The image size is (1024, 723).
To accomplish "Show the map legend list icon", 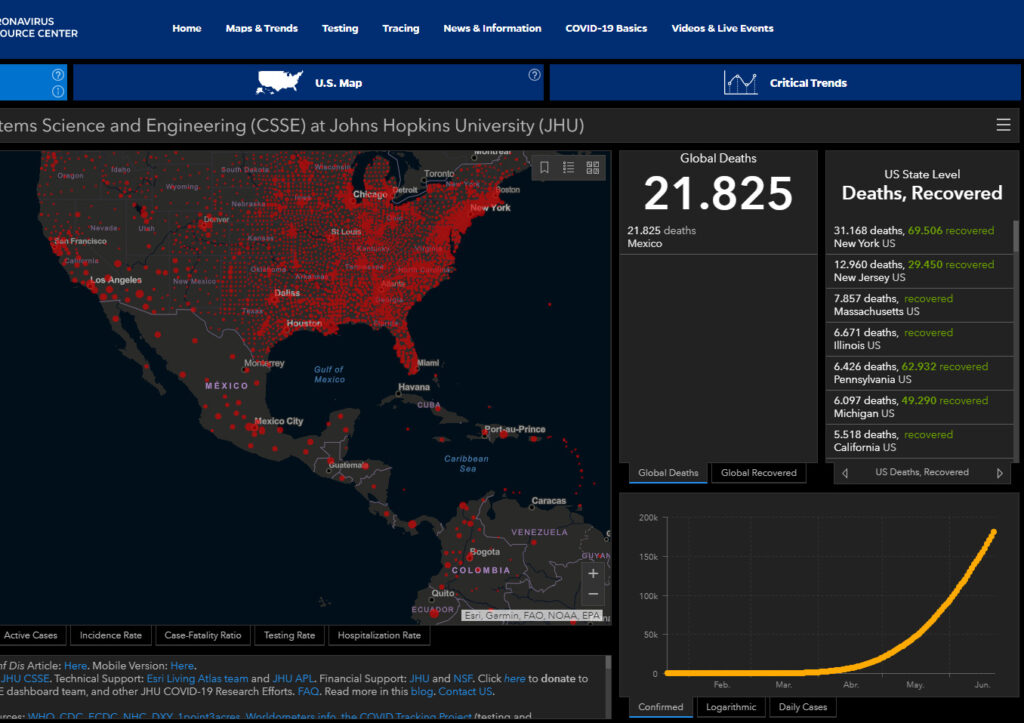I will pyautogui.click(x=568, y=168).
